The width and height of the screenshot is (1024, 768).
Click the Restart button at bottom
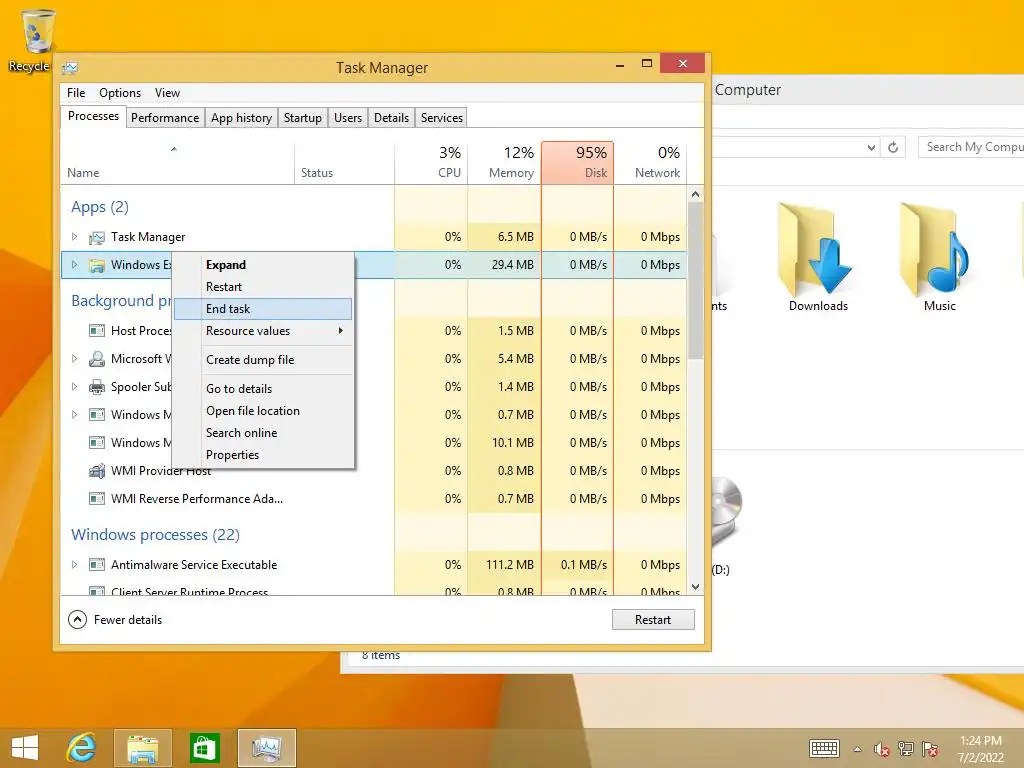(x=653, y=620)
